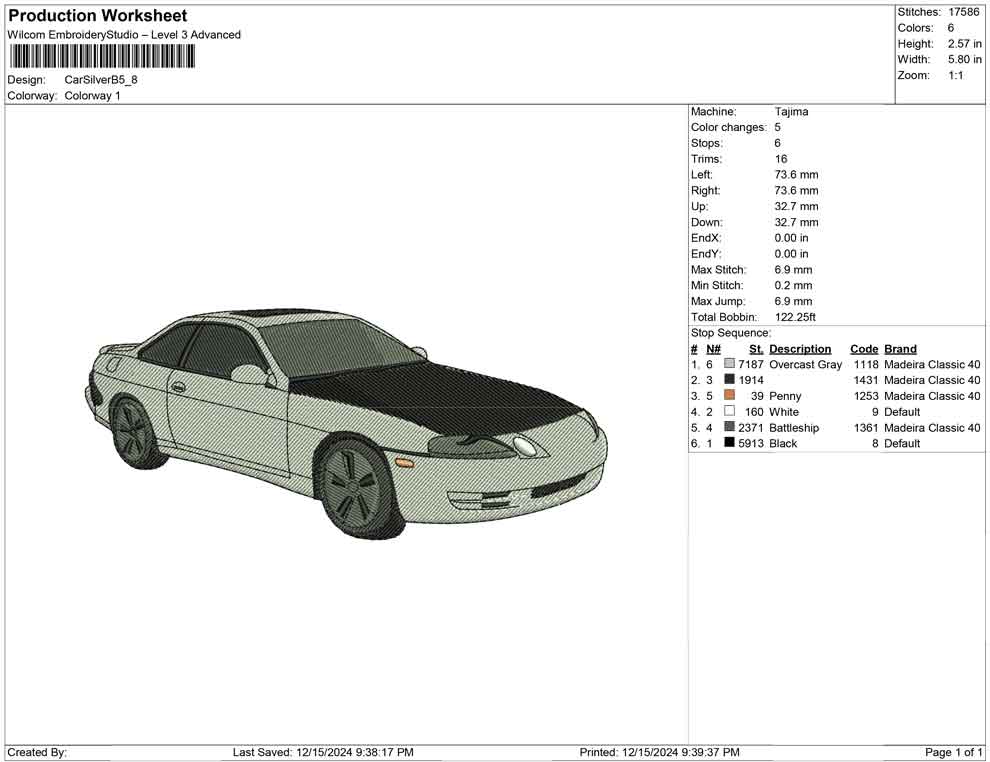The width and height of the screenshot is (990, 762).
Task: Click the White color swatch
Action: click(x=729, y=412)
